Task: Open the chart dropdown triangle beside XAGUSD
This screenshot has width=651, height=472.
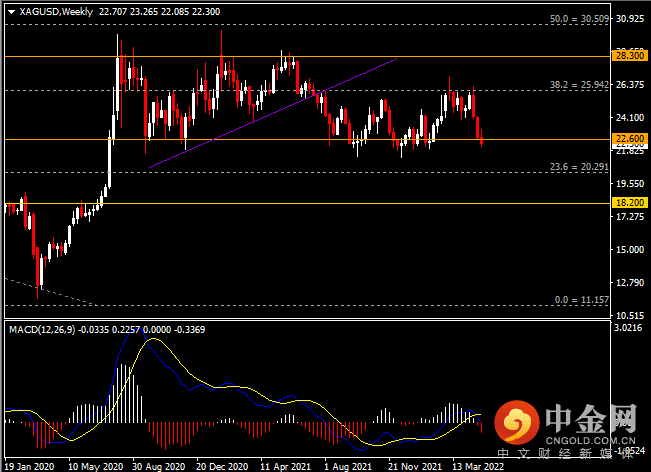Action: click(x=11, y=12)
